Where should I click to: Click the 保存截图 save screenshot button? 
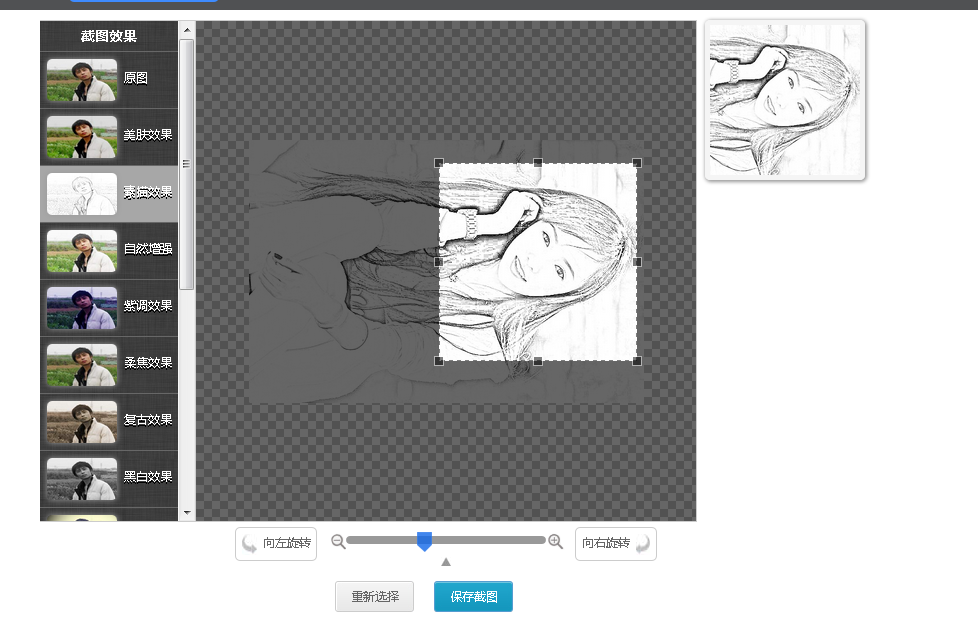(473, 597)
